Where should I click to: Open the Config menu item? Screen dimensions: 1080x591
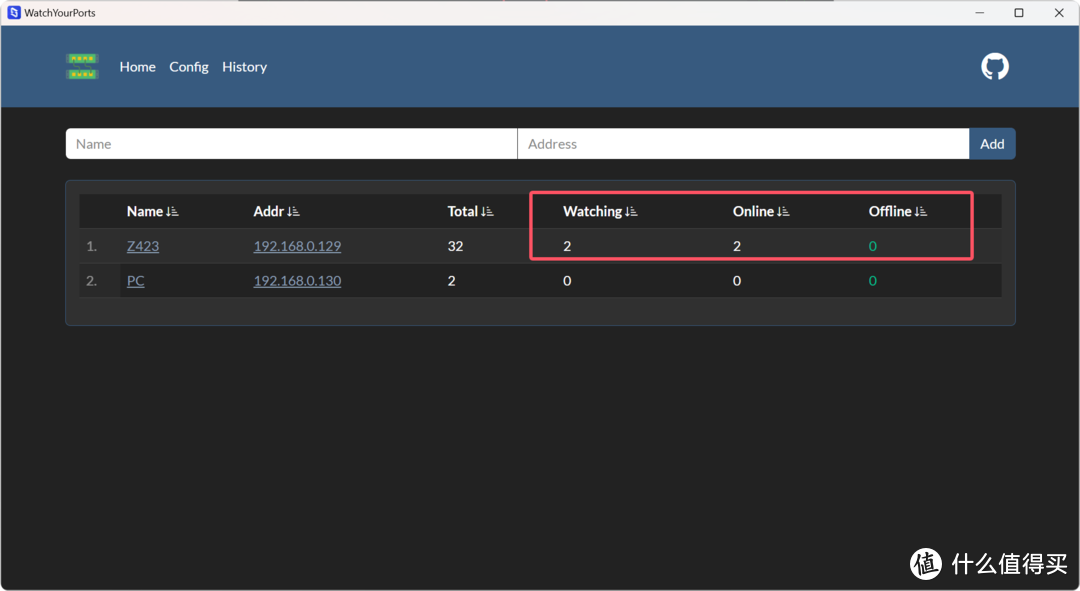click(188, 67)
